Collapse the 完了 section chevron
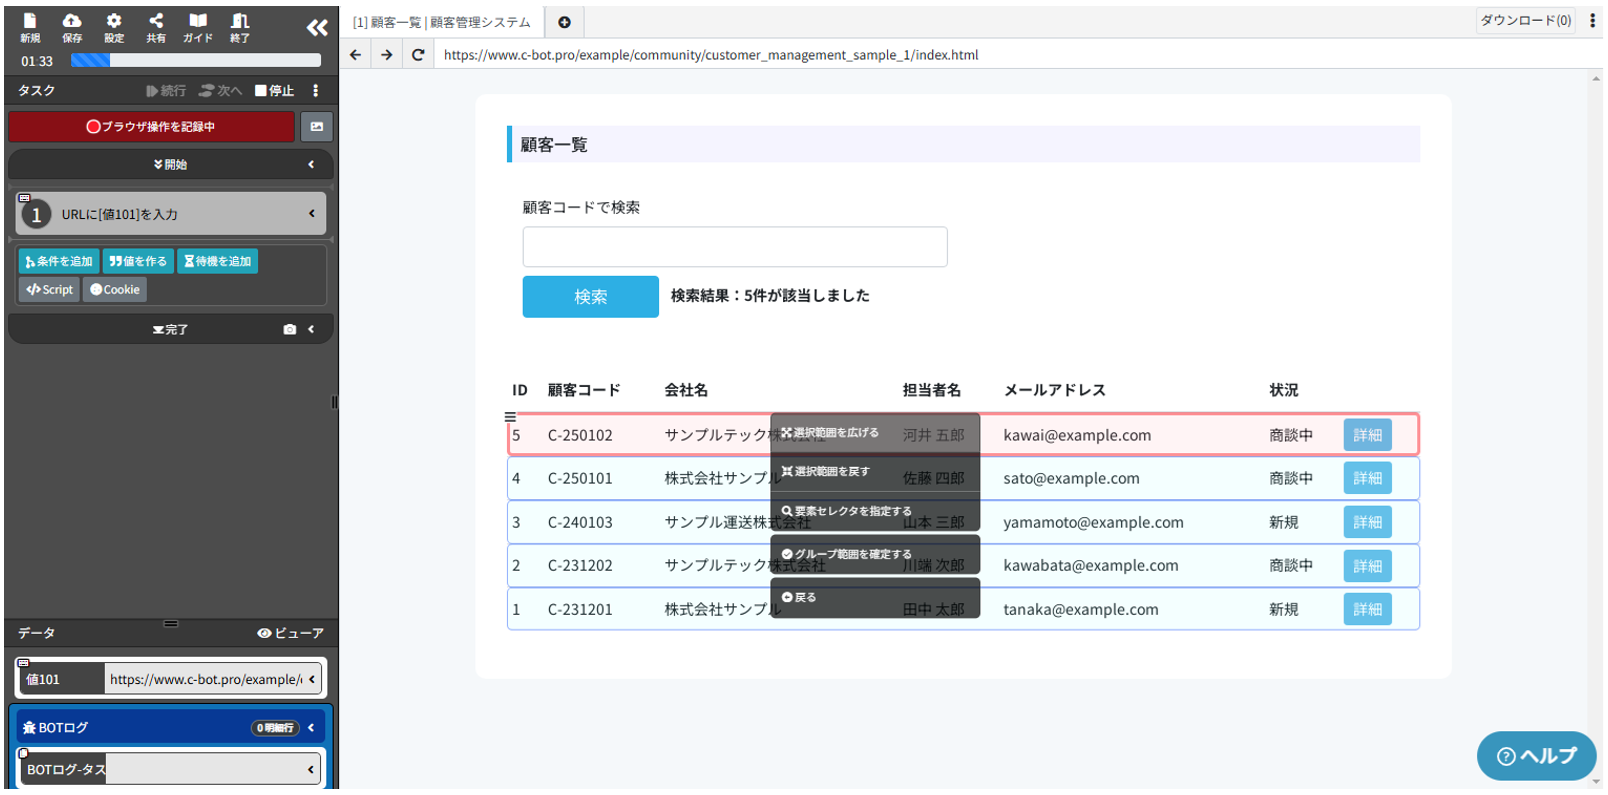Screen dimensions: 1608x795 pos(311,329)
